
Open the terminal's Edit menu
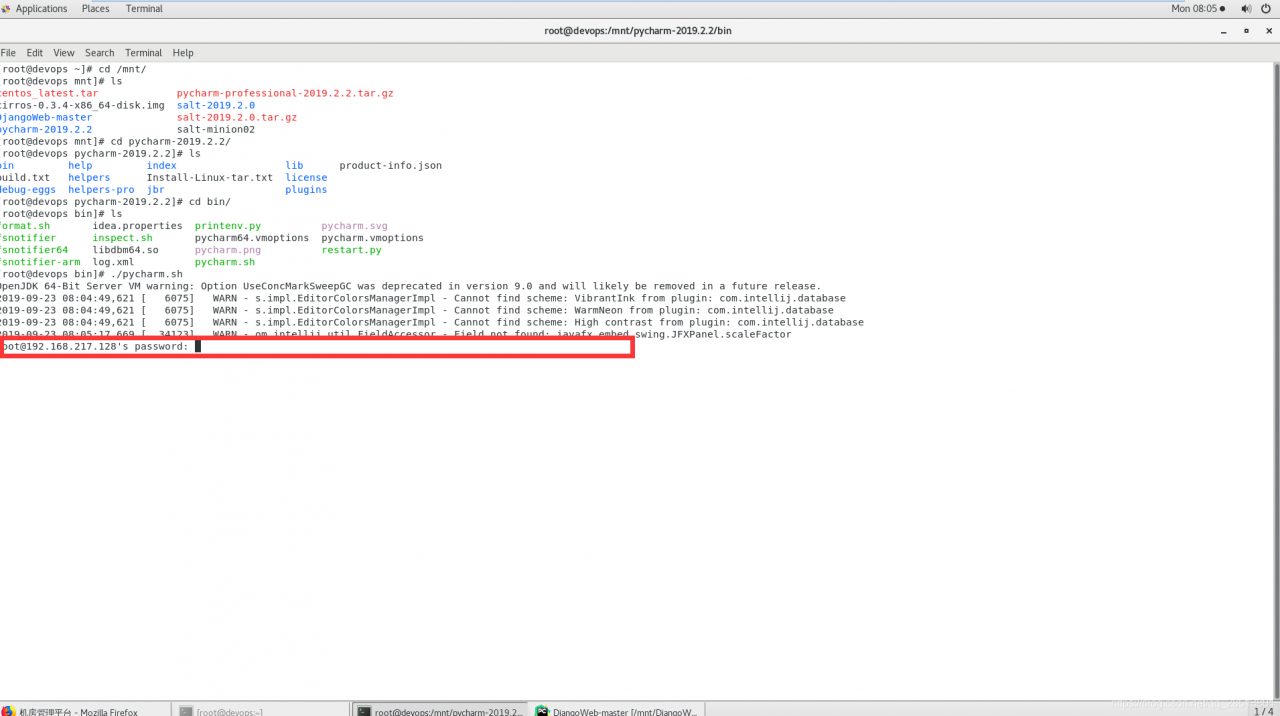35,53
